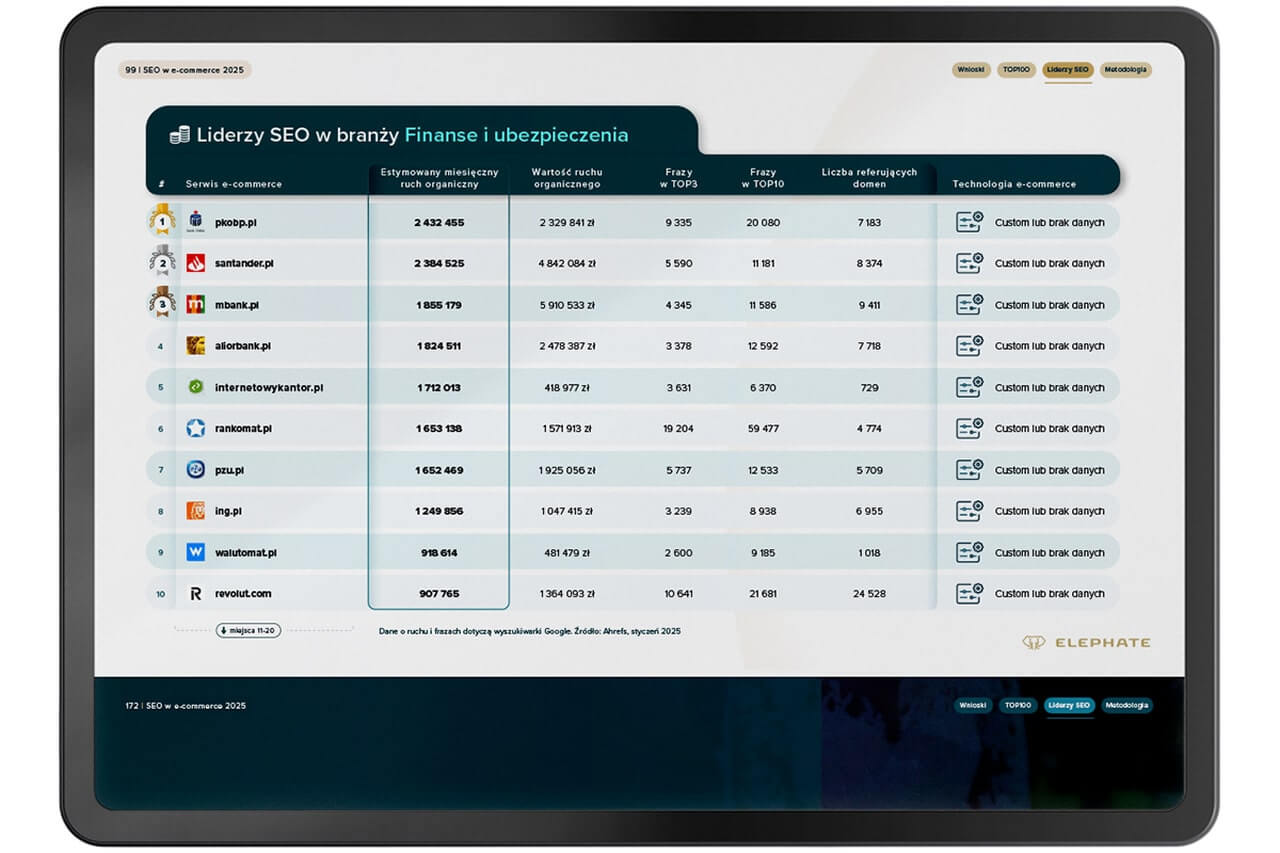Click the technology icon in pzu.pl row
This screenshot has height=853, width=1280.
(x=969, y=470)
